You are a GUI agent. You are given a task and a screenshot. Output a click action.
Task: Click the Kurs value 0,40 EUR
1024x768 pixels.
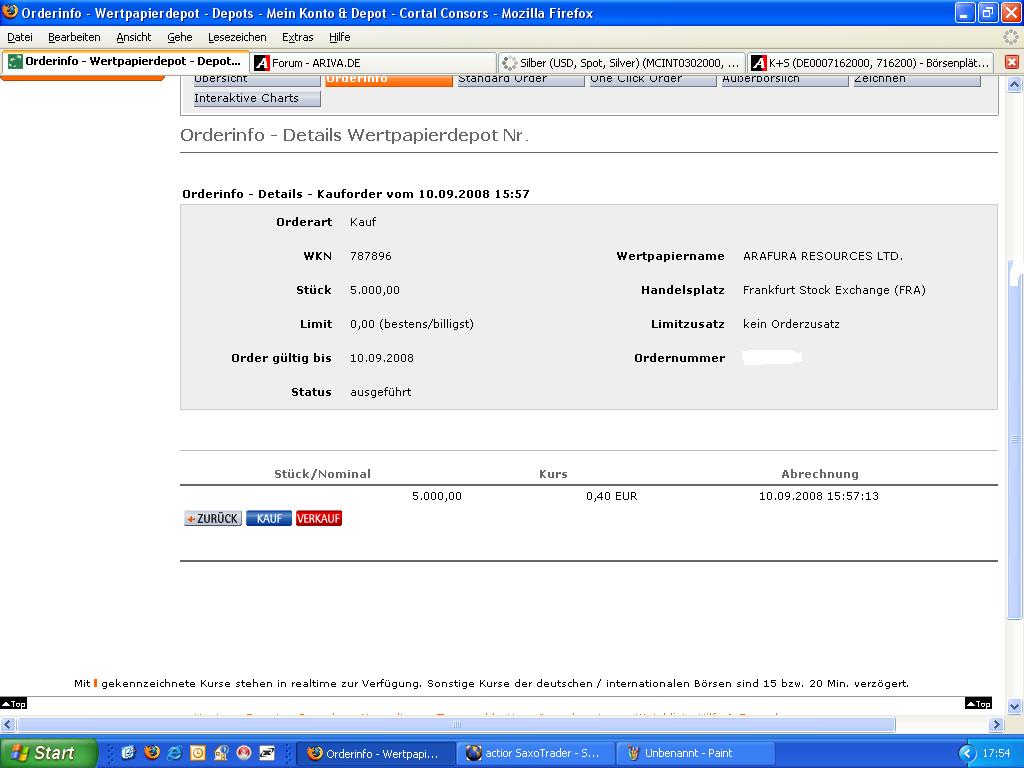pos(611,496)
